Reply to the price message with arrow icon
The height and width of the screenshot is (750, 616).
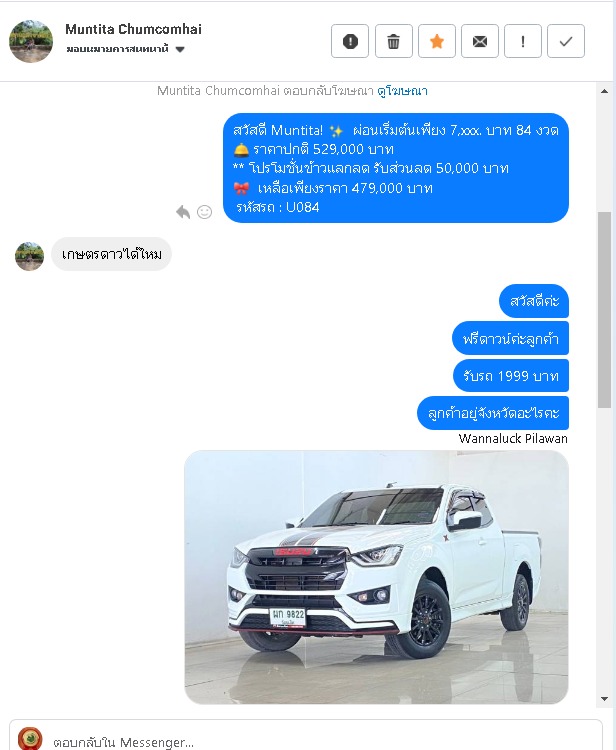183,211
